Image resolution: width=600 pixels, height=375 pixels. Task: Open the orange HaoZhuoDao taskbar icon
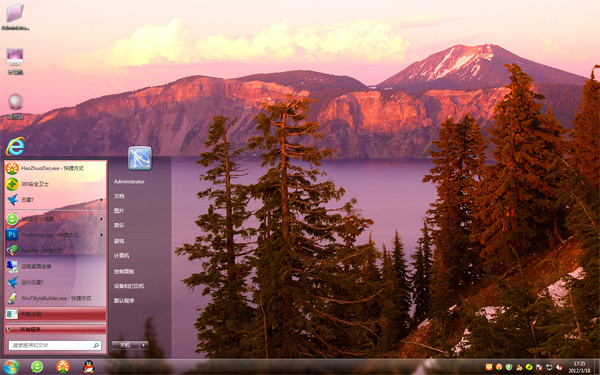point(63,367)
